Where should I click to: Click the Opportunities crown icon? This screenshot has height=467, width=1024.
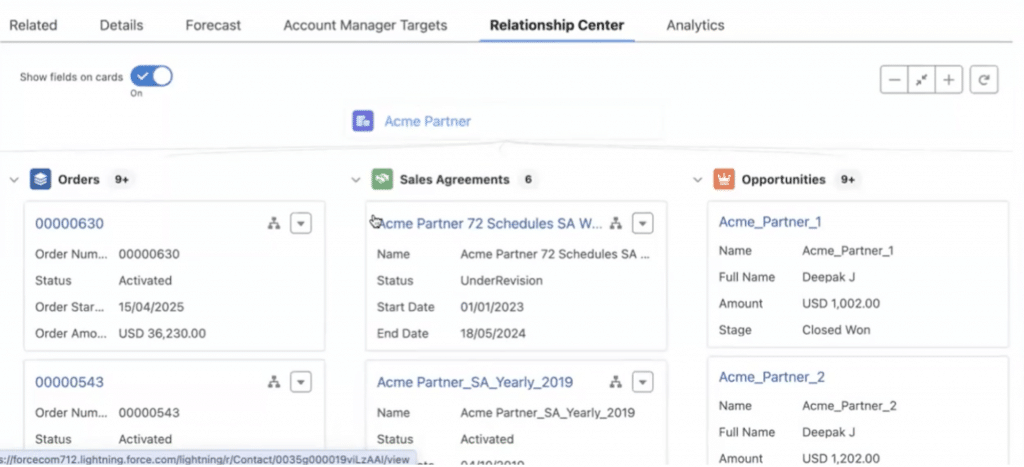(x=724, y=179)
